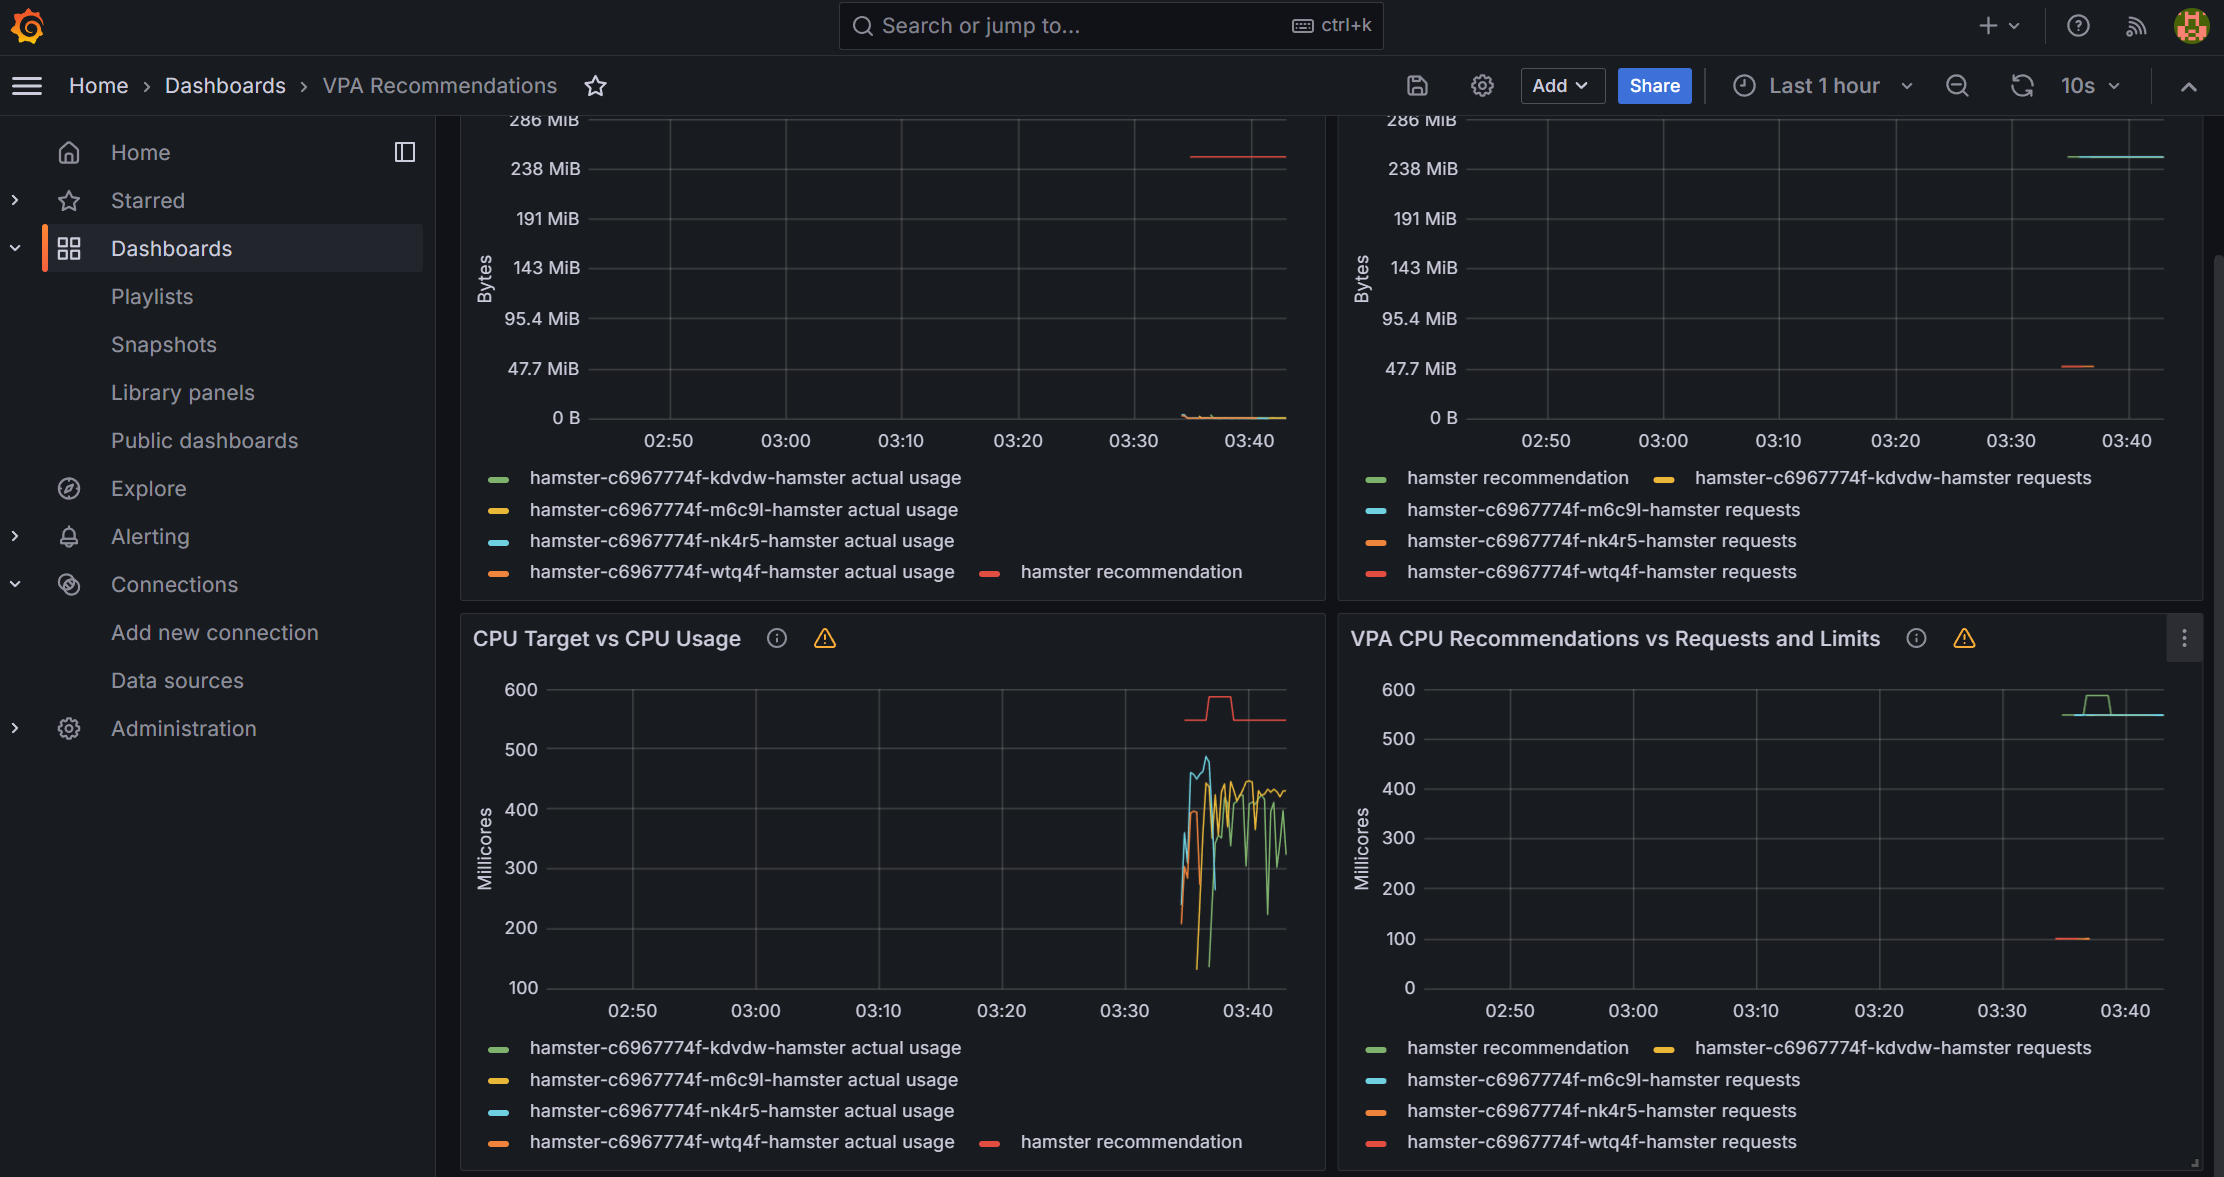Open the news feed RSS icon
This screenshot has width=2224, height=1177.
tap(2136, 26)
